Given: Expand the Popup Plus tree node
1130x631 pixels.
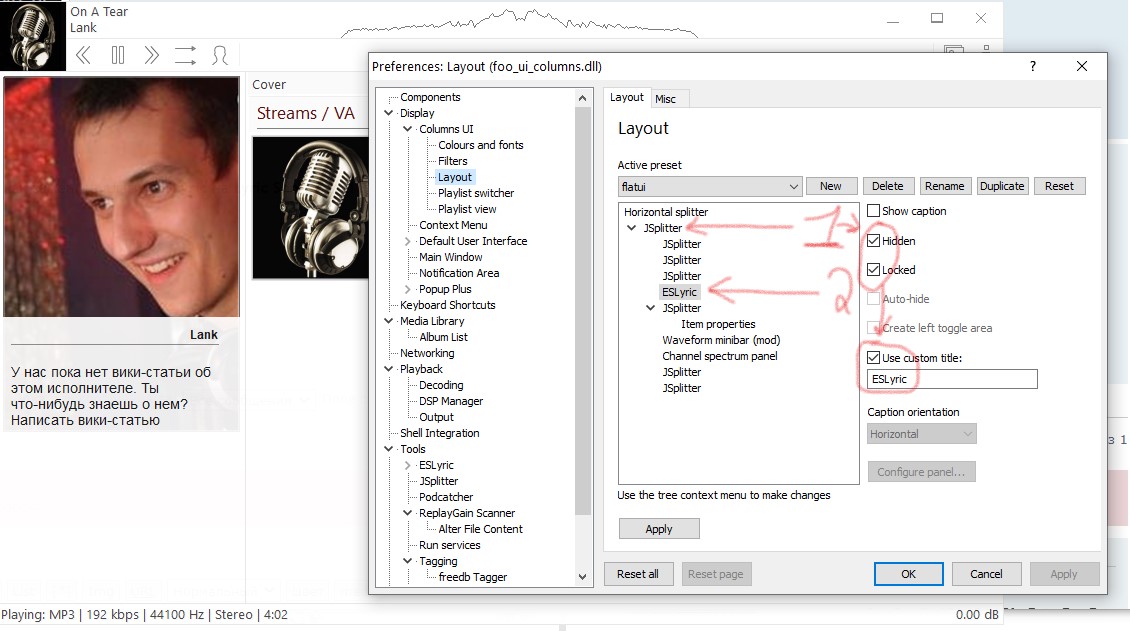Looking at the screenshot, I should click(408, 289).
